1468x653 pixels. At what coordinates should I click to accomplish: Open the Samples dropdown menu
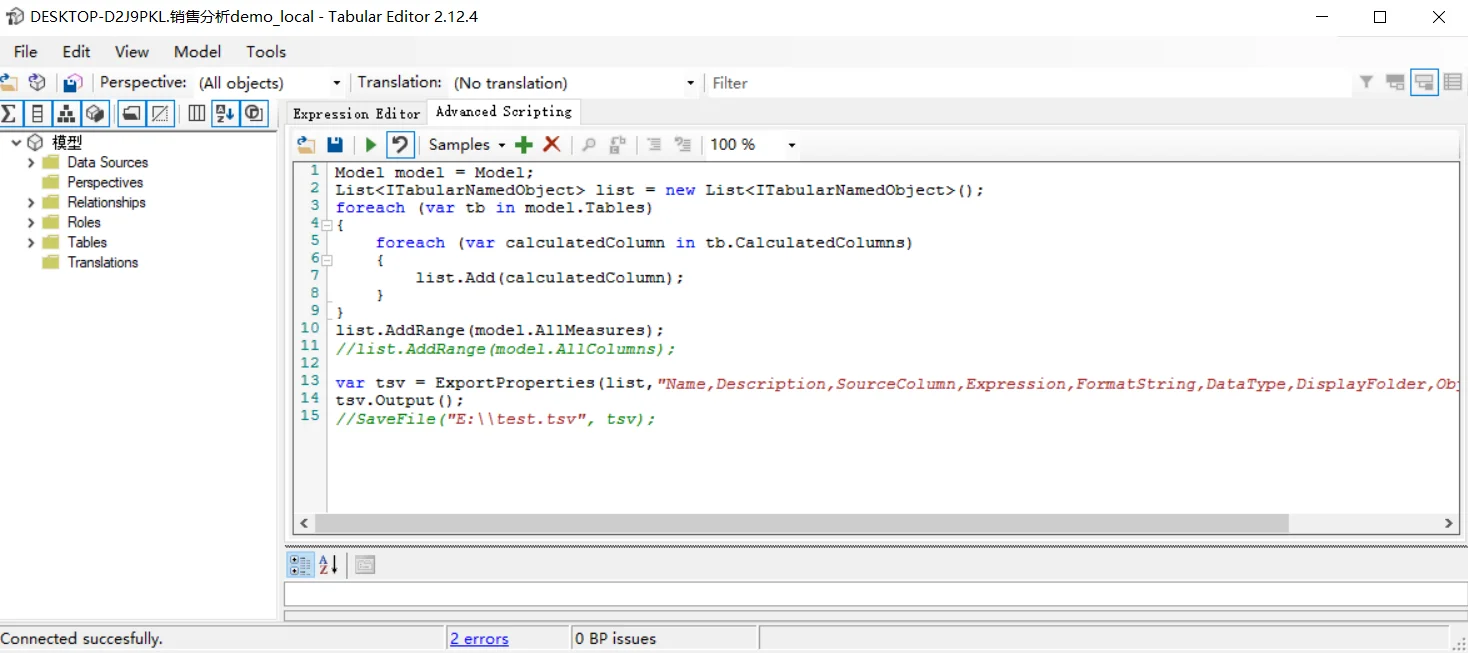[x=467, y=145]
